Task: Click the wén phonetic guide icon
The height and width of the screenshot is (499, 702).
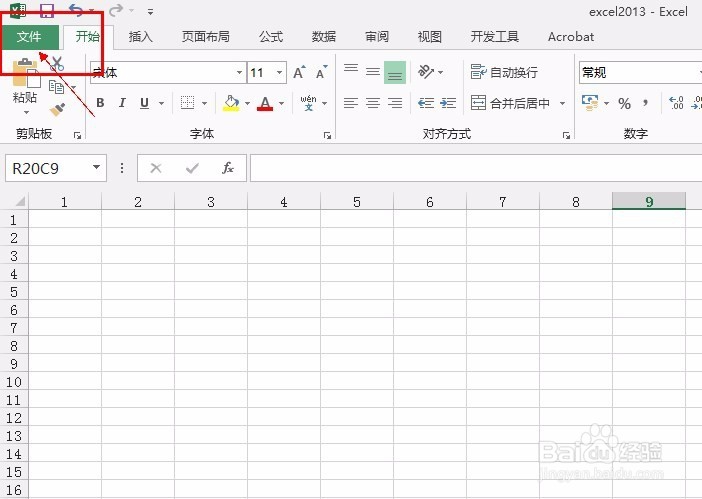Action: (x=308, y=103)
